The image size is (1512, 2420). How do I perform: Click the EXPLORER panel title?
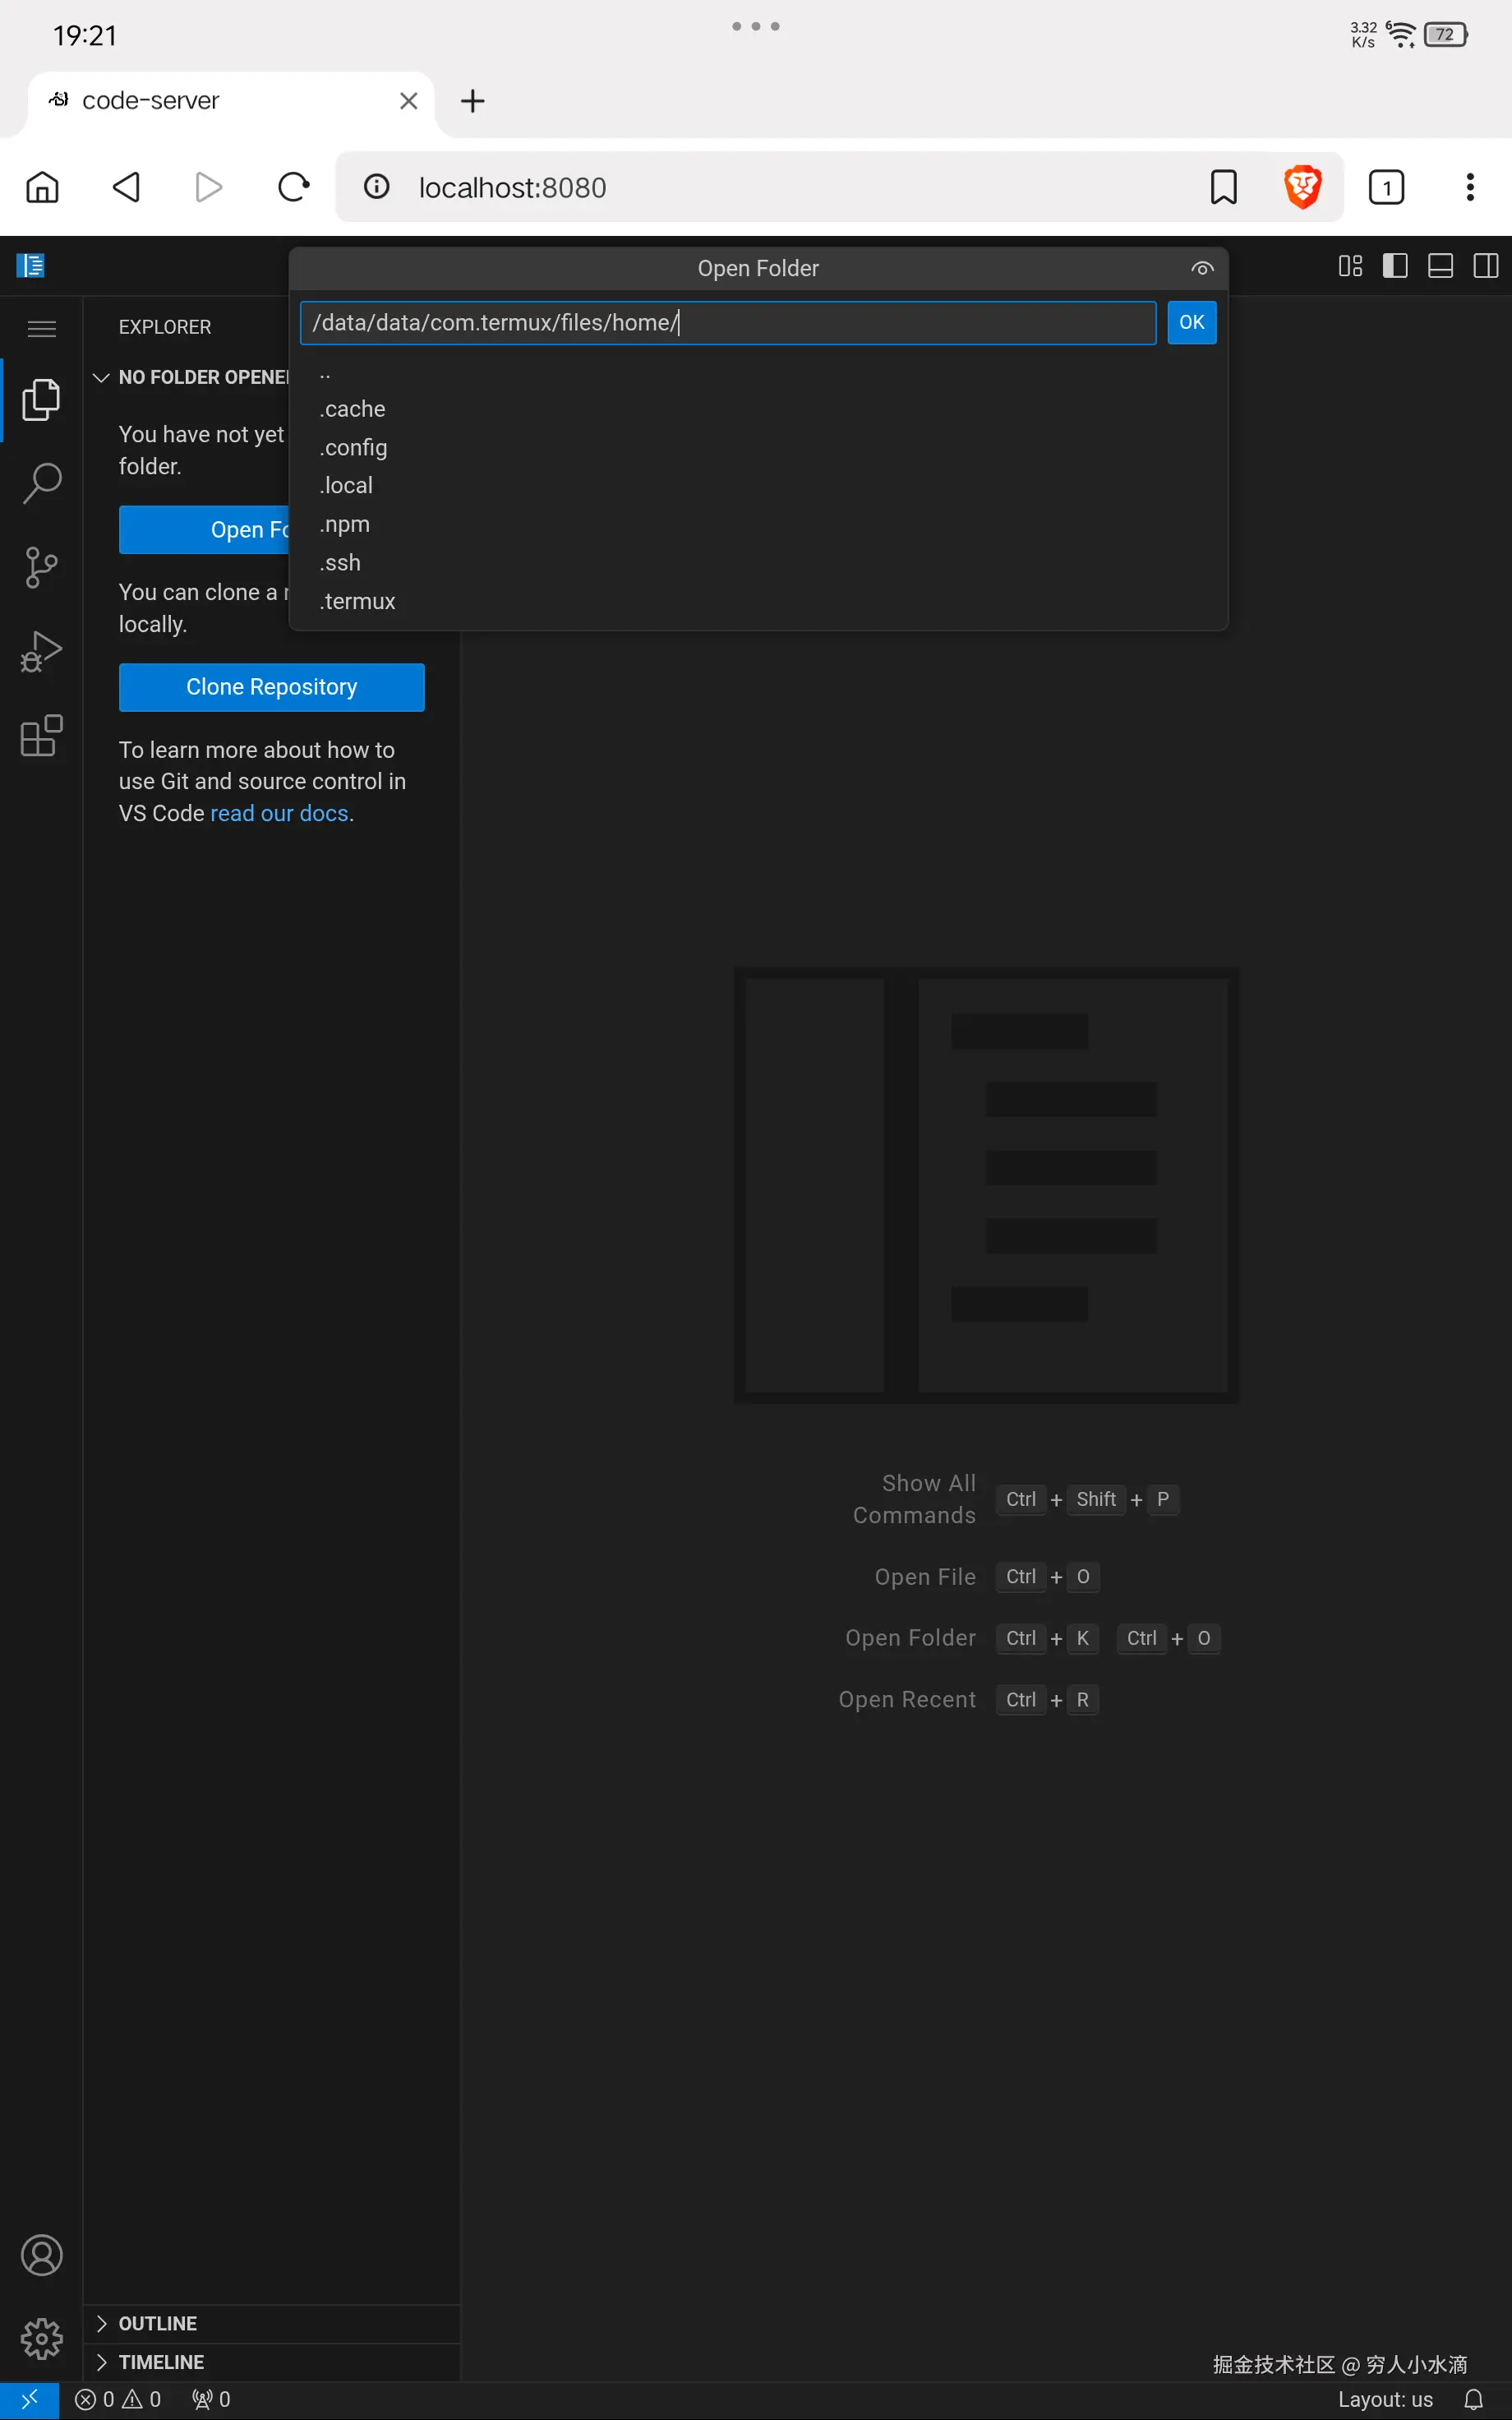165,327
